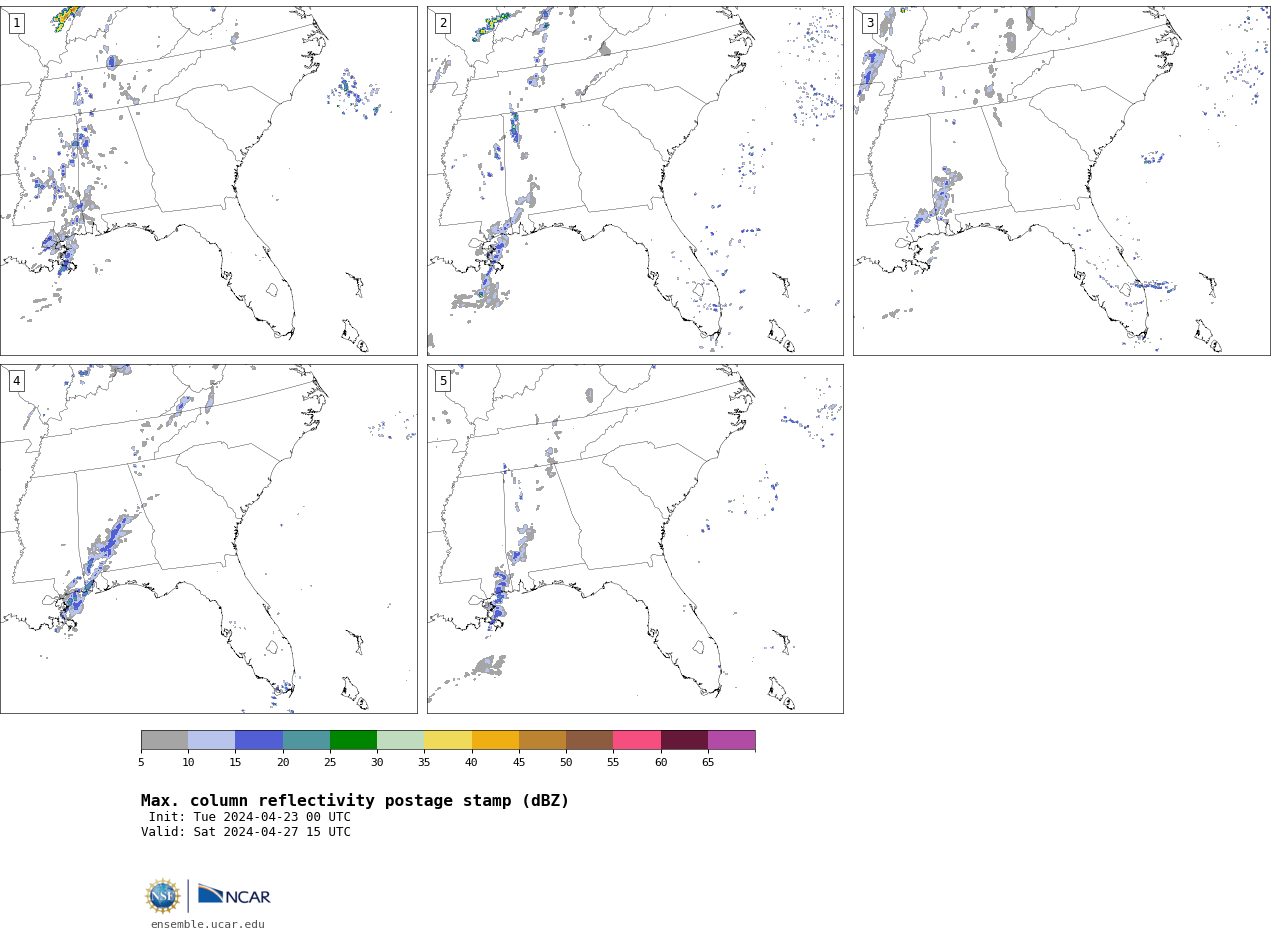Click the colorbar tick label 50
The width and height of the screenshot is (1280, 936).
[566, 763]
